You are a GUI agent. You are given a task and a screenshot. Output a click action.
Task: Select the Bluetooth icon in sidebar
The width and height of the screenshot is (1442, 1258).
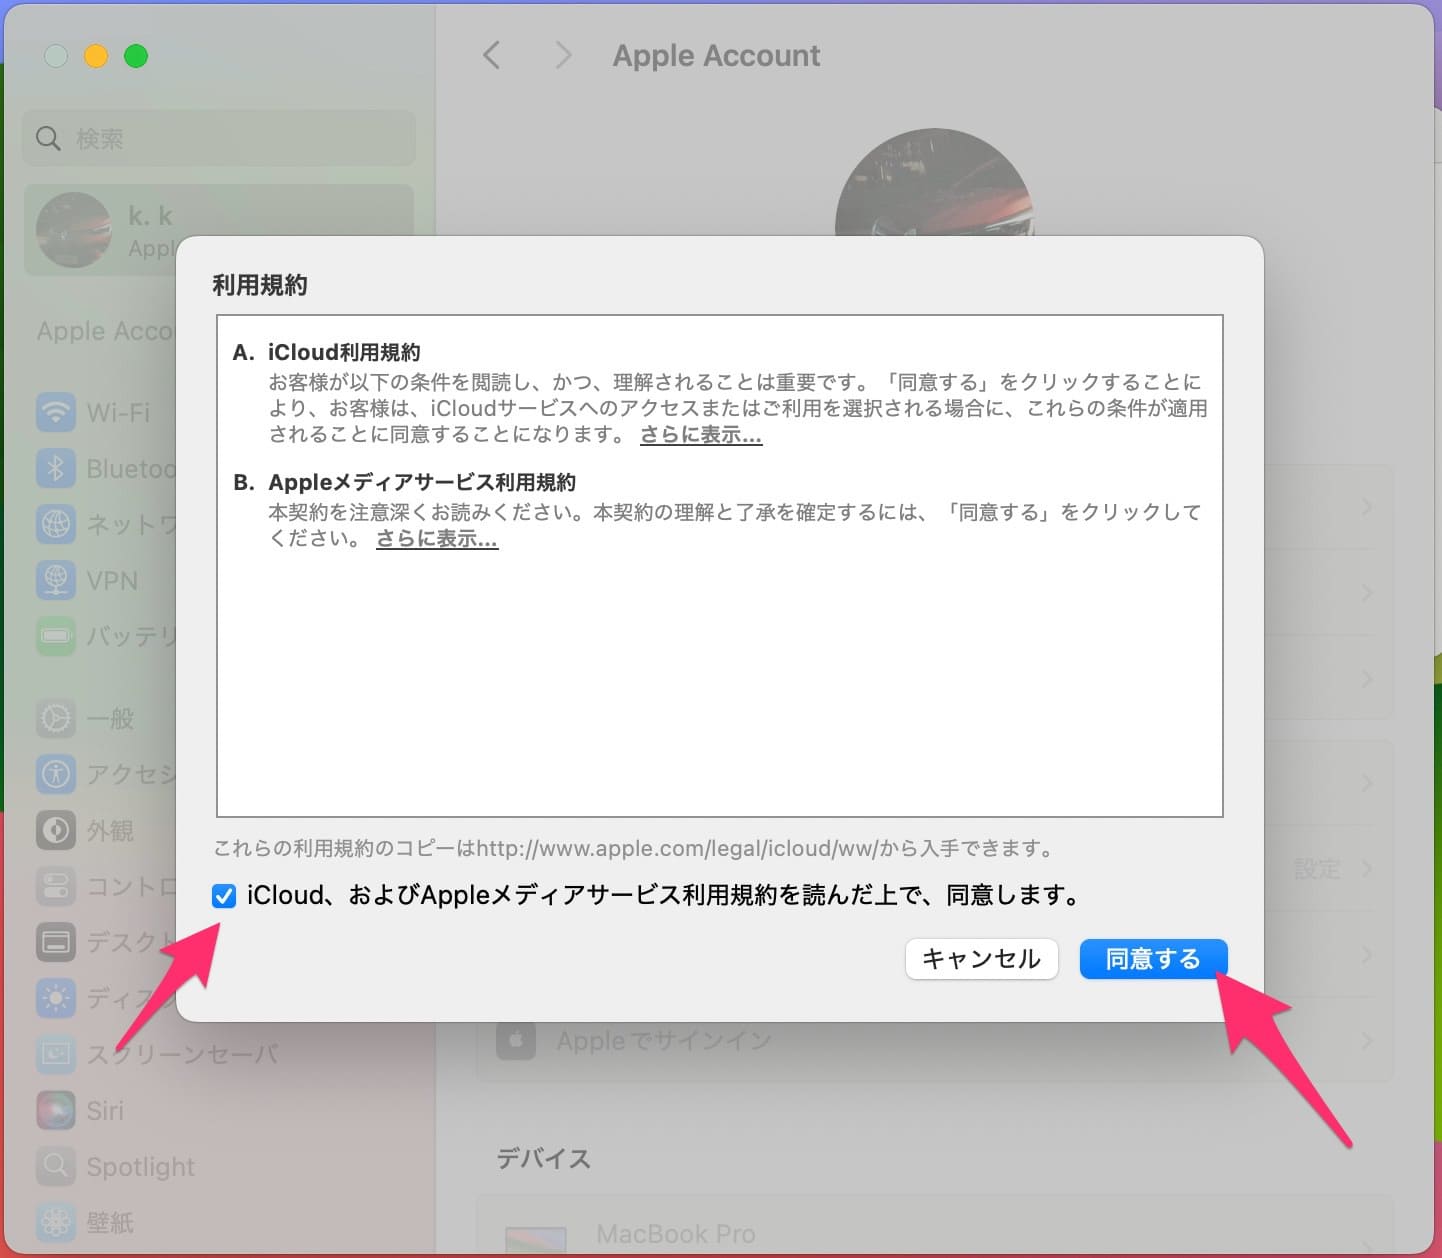[x=56, y=468]
